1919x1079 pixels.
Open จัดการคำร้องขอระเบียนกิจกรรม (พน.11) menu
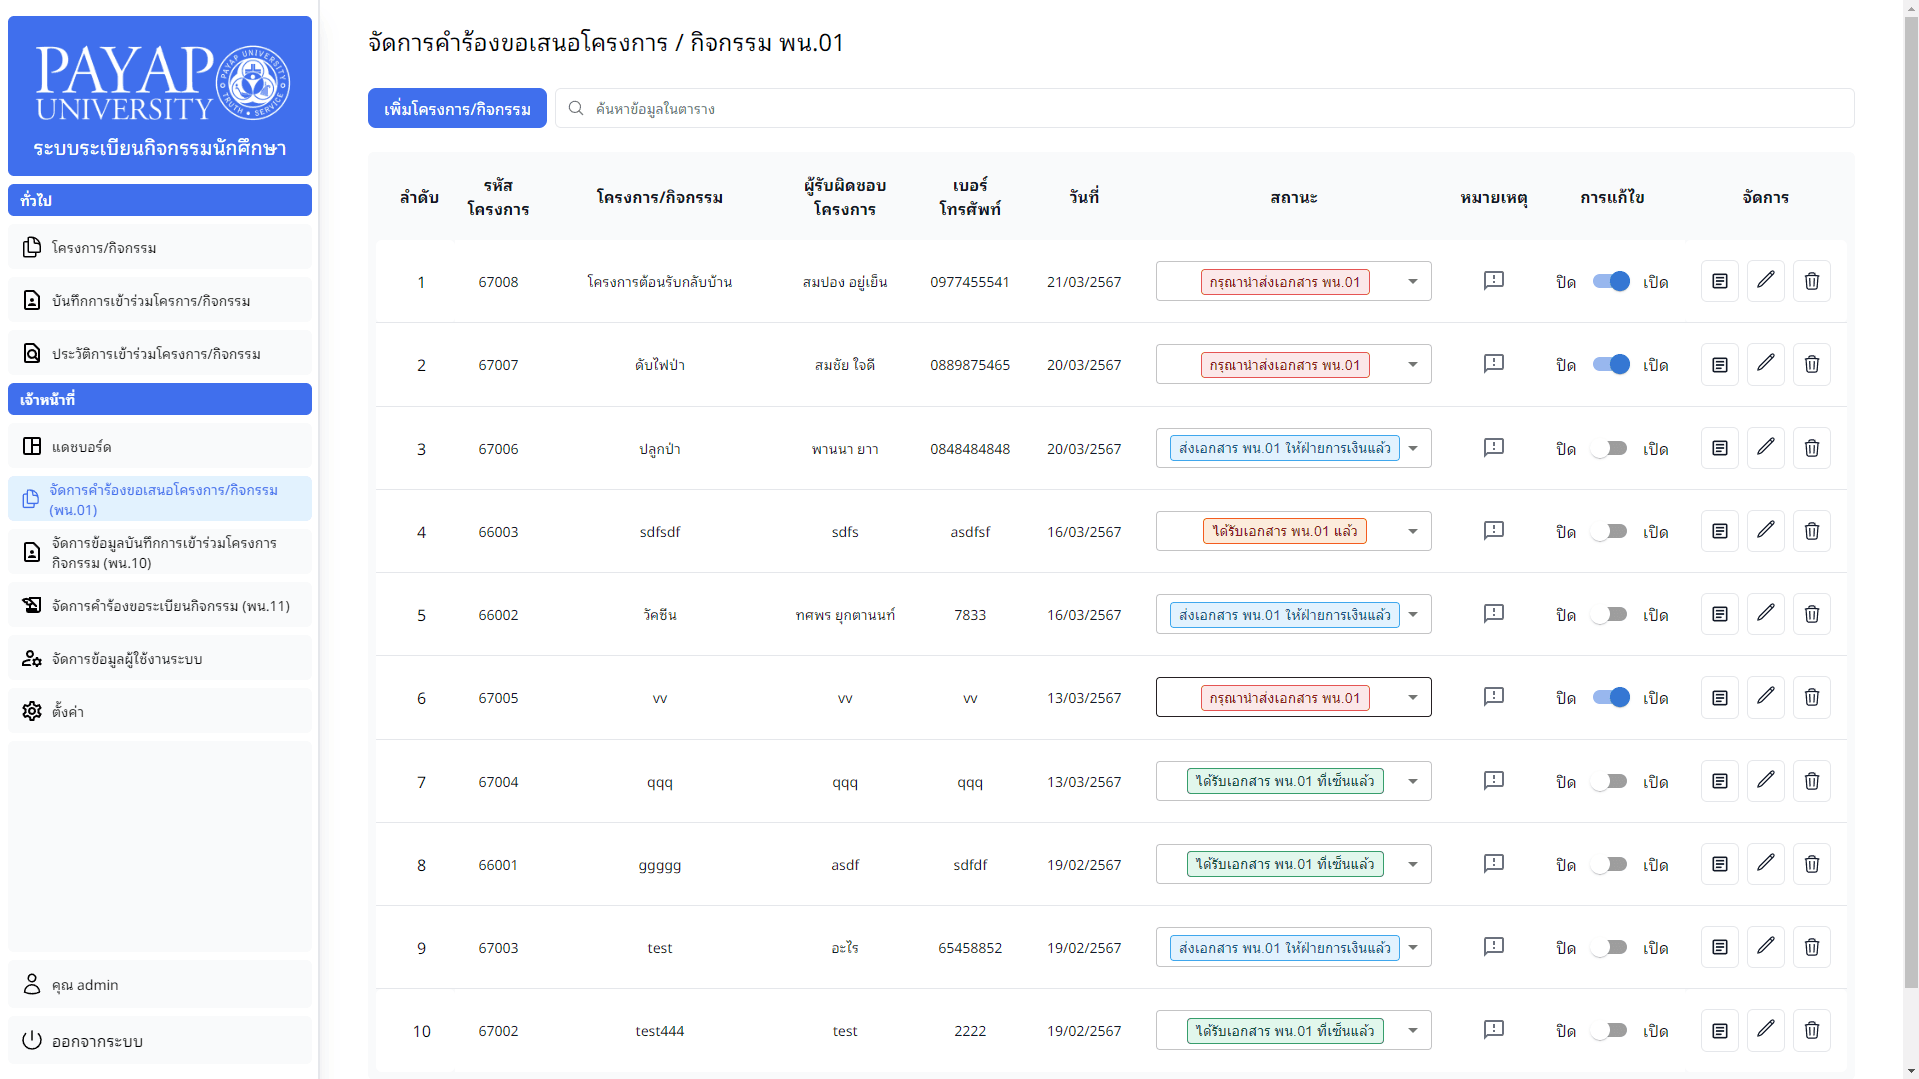tap(160, 605)
